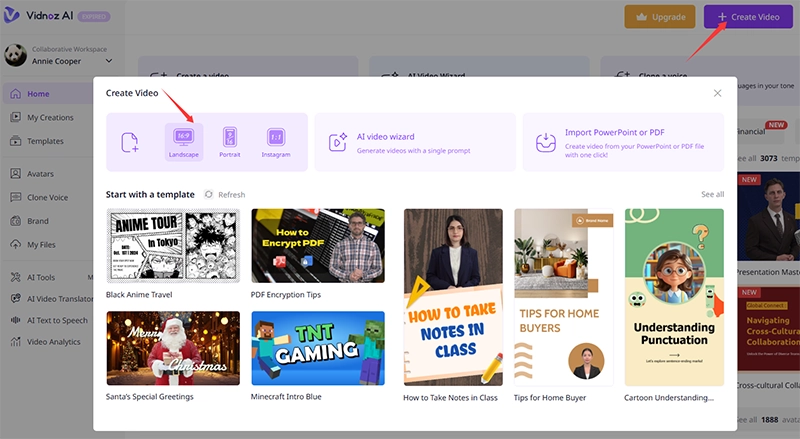This screenshot has height=439, width=800.
Task: Click the blank new video icon
Action: (x=130, y=143)
